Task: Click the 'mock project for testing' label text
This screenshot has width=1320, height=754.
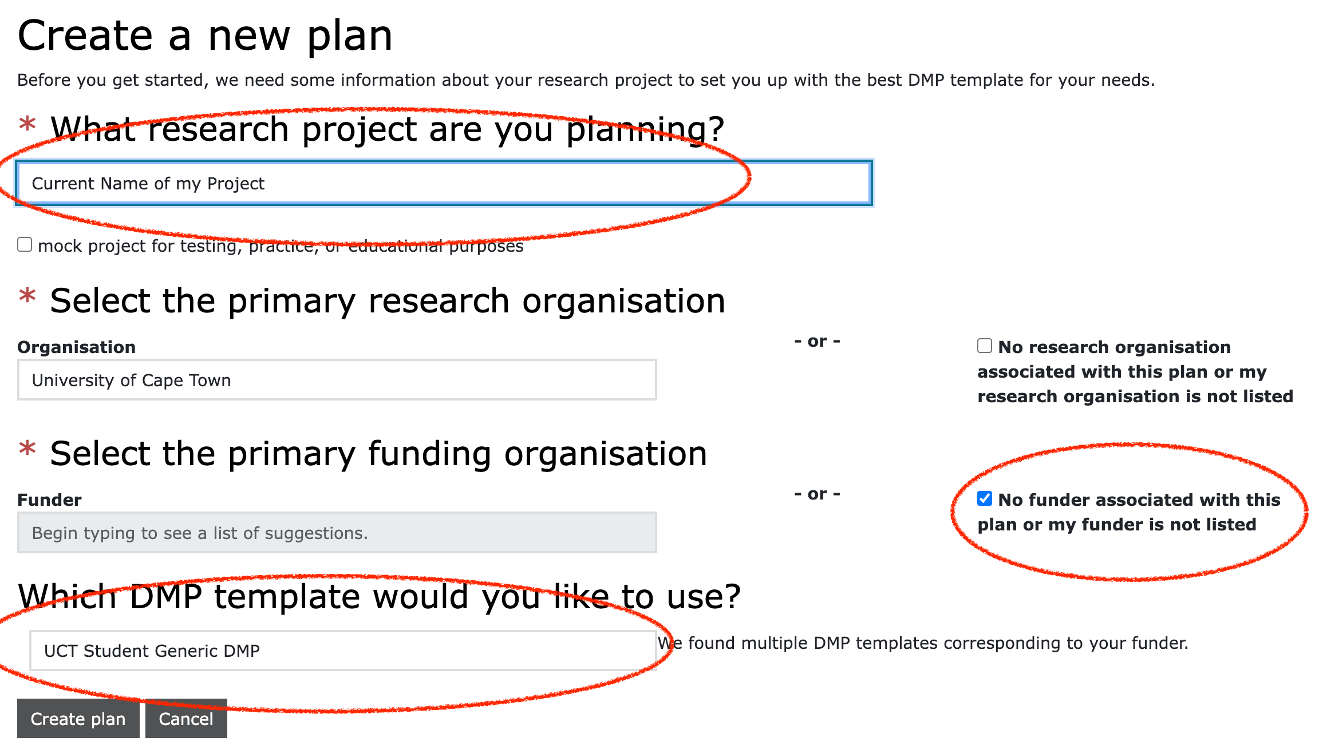Action: coord(280,246)
